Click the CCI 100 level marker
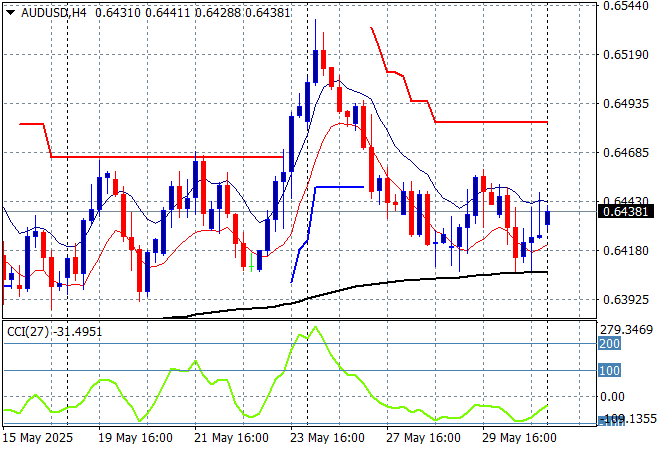The image size is (660, 450). pyautogui.click(x=609, y=370)
